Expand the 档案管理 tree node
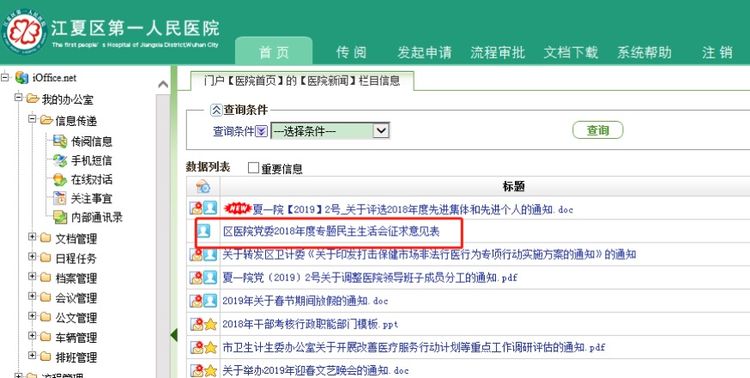The width and height of the screenshot is (750, 378). click(x=32, y=276)
